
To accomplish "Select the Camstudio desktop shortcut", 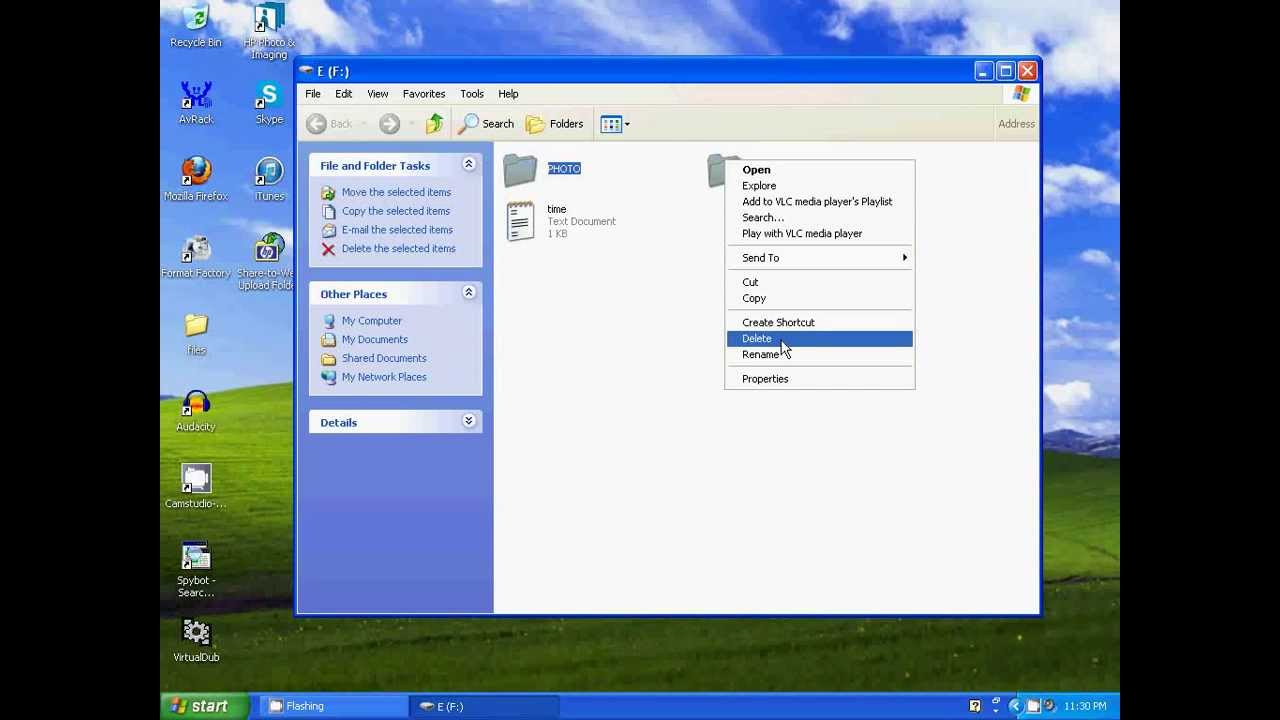I will click(x=196, y=487).
